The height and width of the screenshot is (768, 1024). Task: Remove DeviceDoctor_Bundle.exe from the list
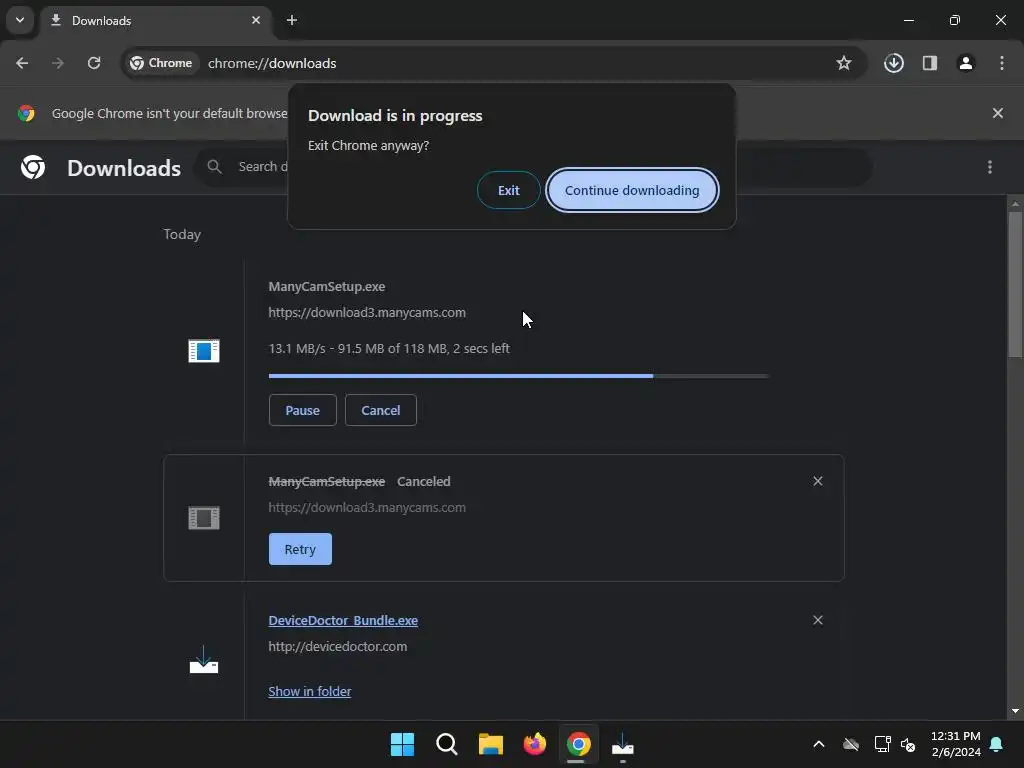click(x=818, y=620)
